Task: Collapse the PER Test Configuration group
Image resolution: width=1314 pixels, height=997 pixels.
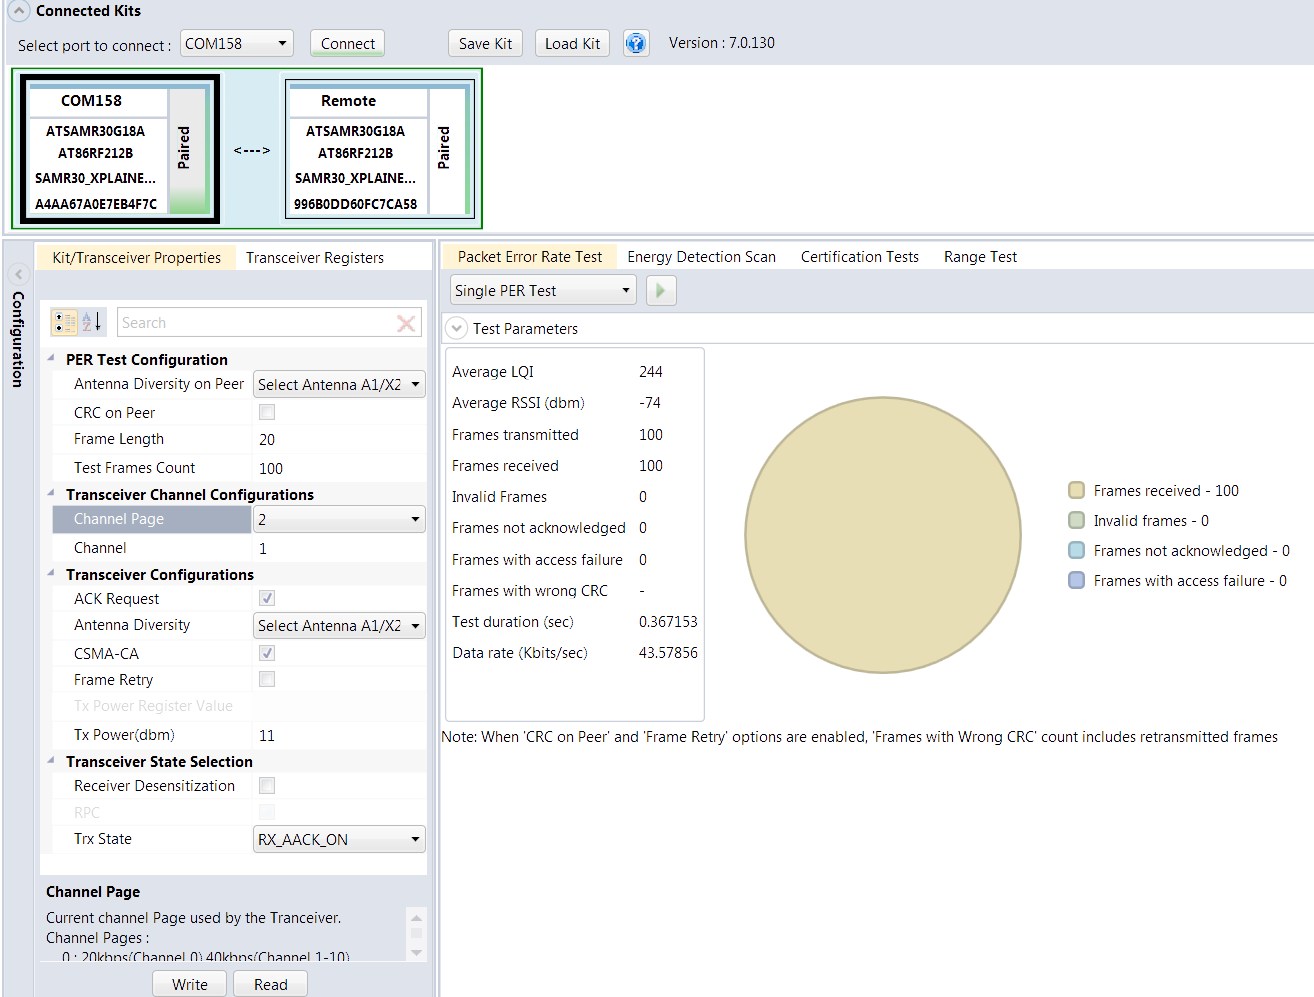Action: pos(51,358)
